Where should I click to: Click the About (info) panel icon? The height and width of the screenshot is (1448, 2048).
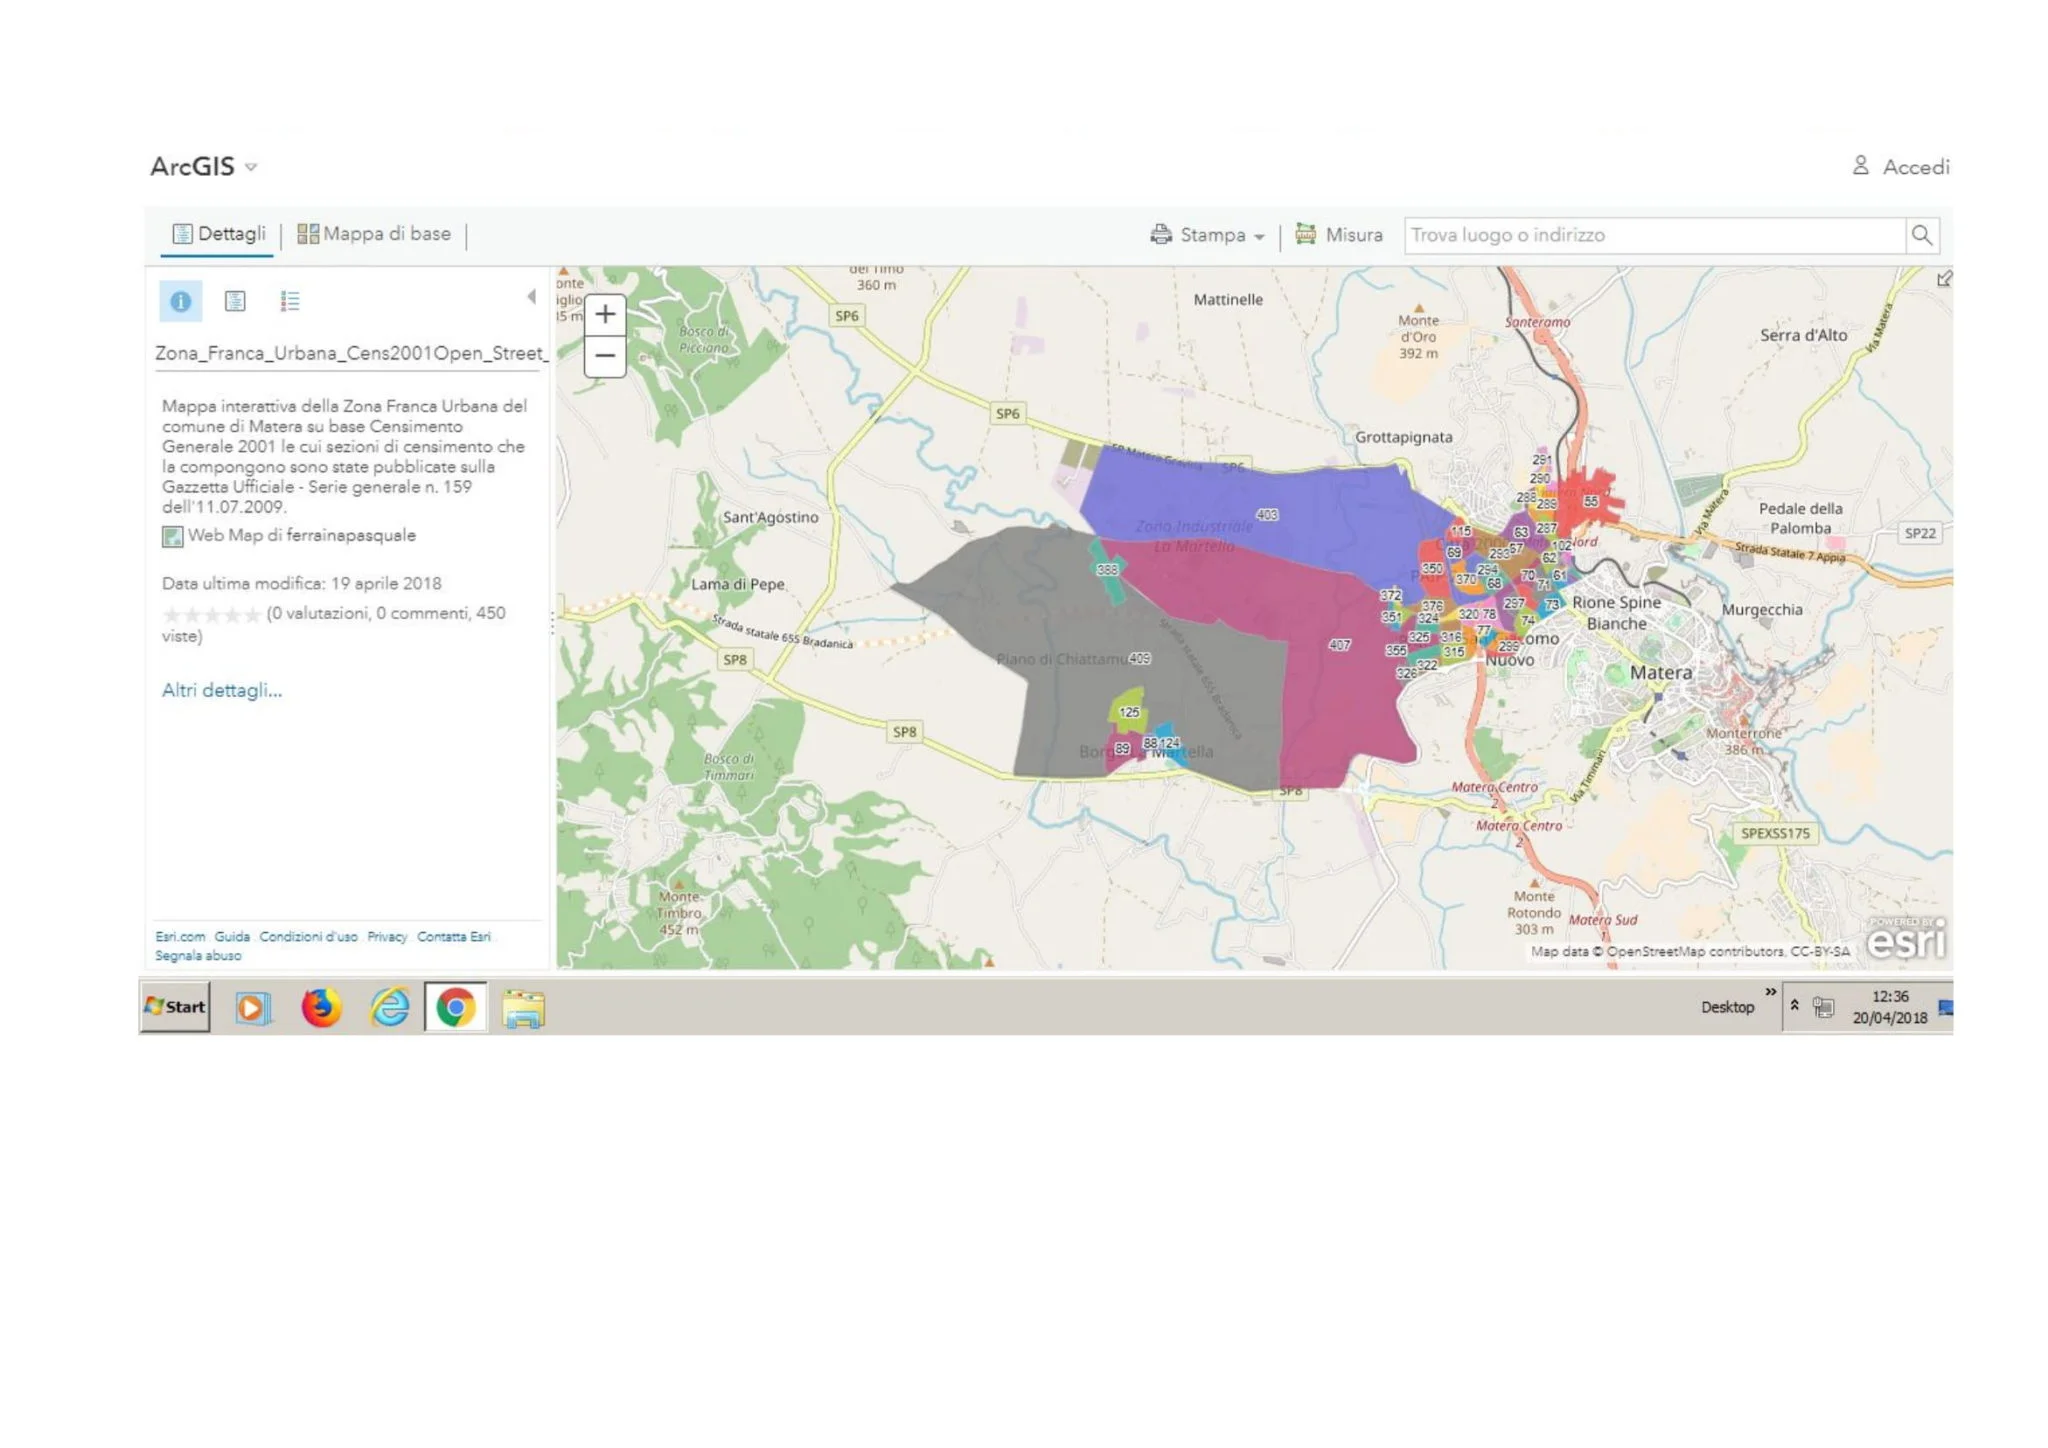point(181,301)
